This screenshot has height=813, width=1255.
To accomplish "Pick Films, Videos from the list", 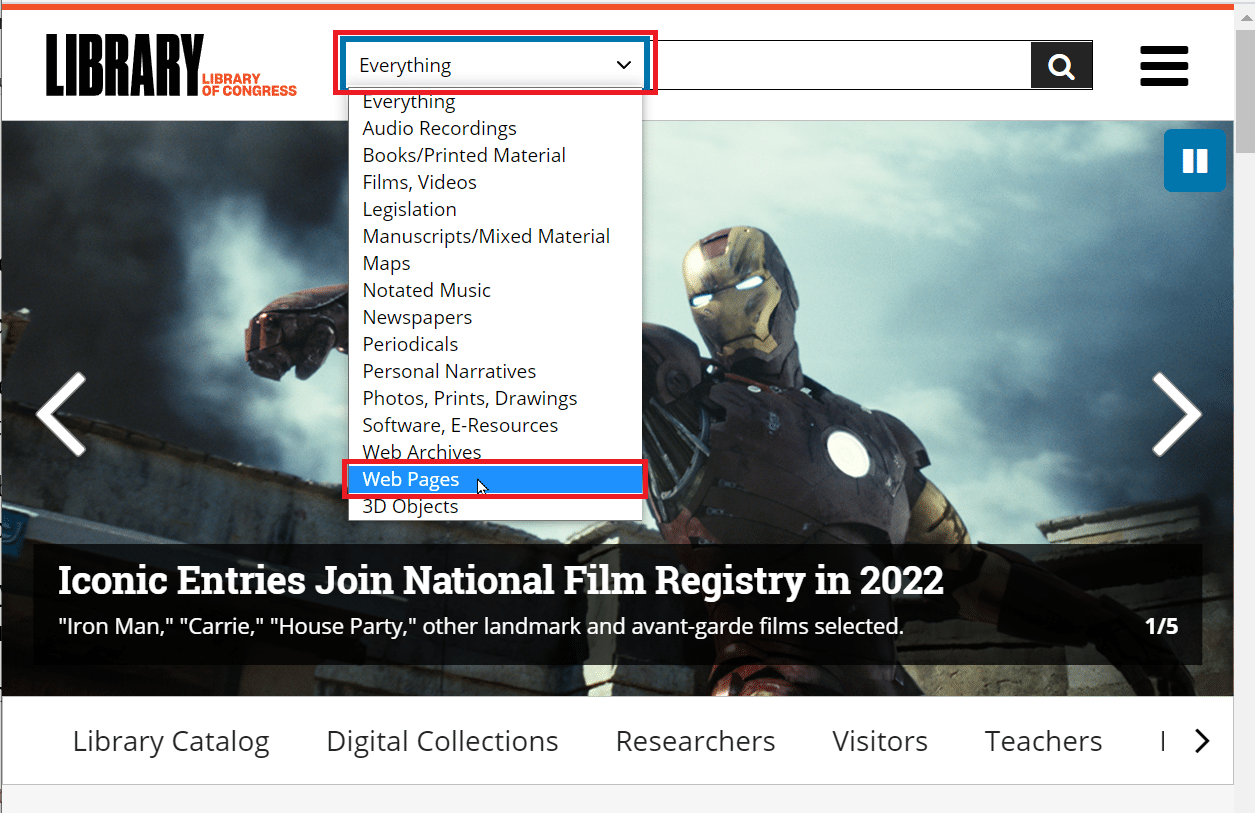I will (x=495, y=182).
